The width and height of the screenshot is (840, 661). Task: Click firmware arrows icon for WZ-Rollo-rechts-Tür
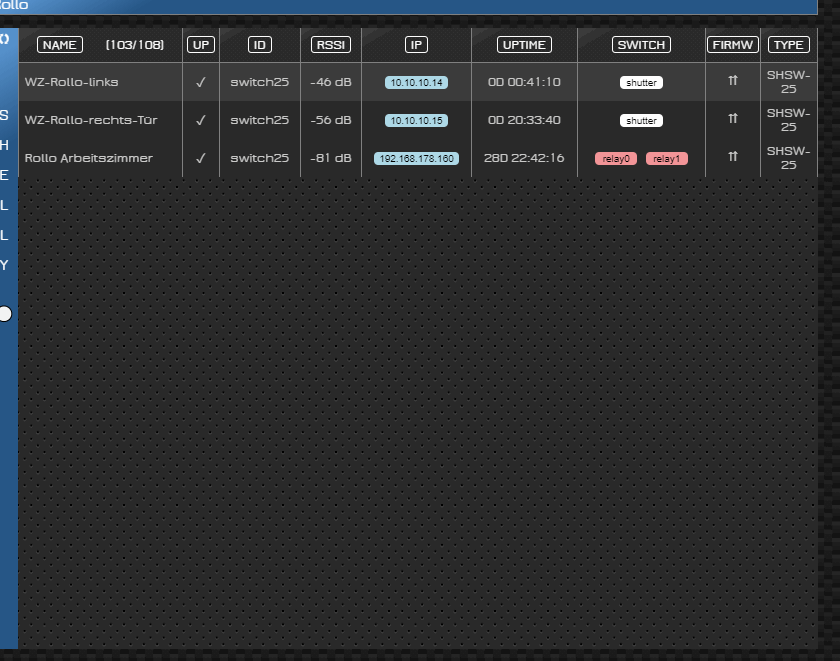click(x=733, y=120)
